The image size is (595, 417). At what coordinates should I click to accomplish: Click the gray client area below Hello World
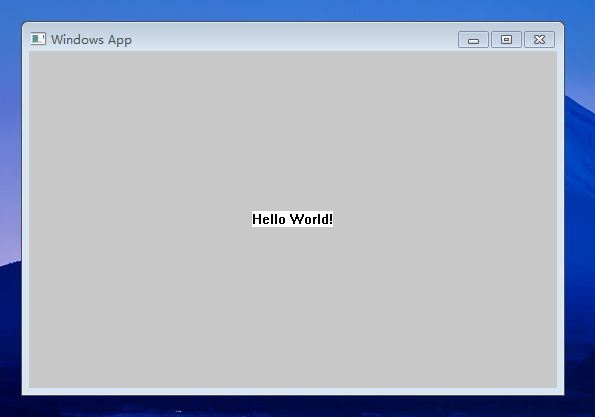[x=293, y=307]
